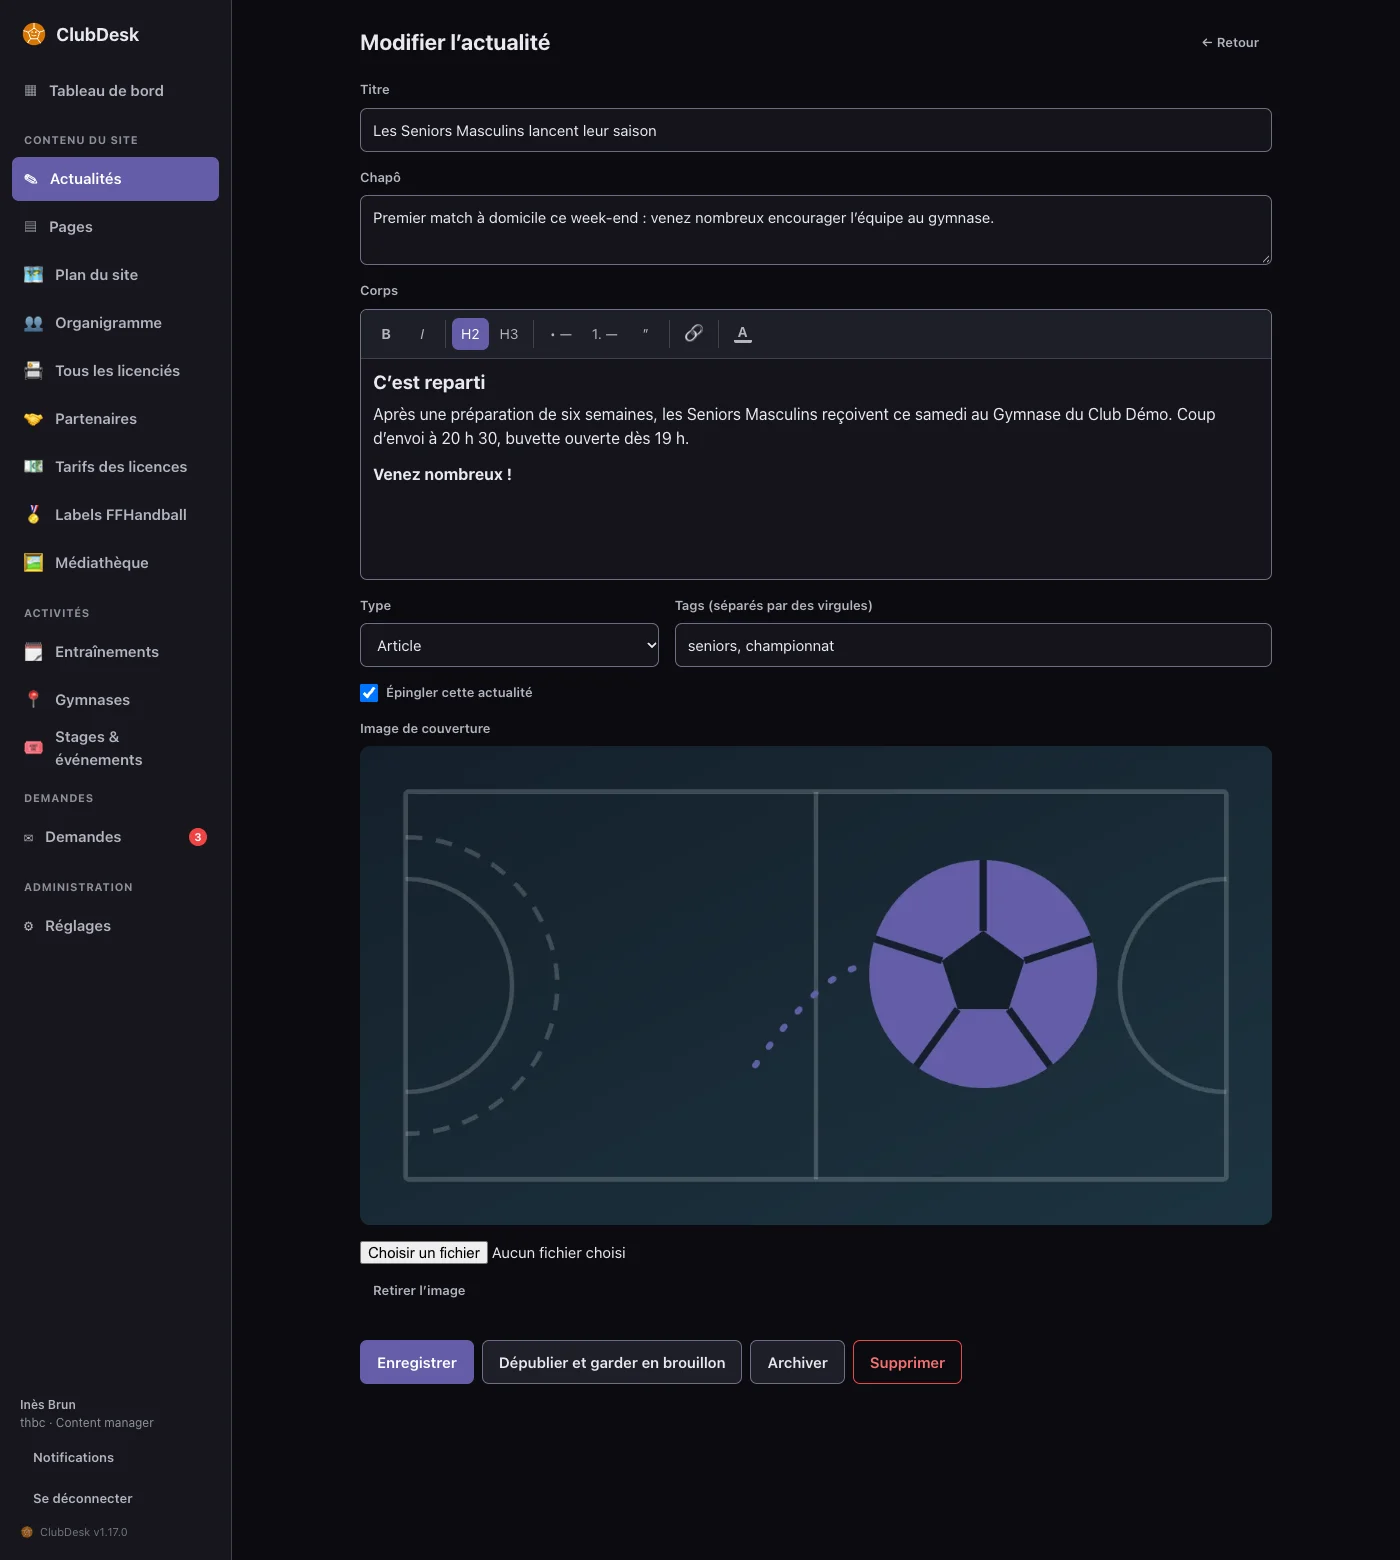
Task: Open Pages in the sidebar
Action: coord(116,227)
